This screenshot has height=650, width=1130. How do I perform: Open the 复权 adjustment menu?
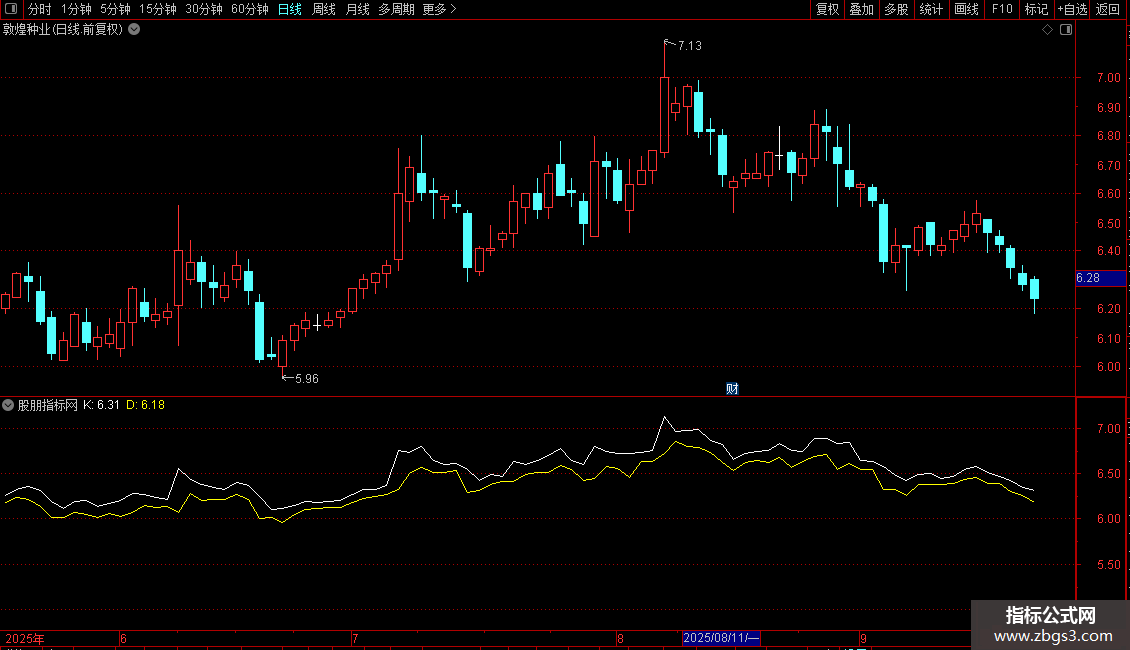[827, 9]
